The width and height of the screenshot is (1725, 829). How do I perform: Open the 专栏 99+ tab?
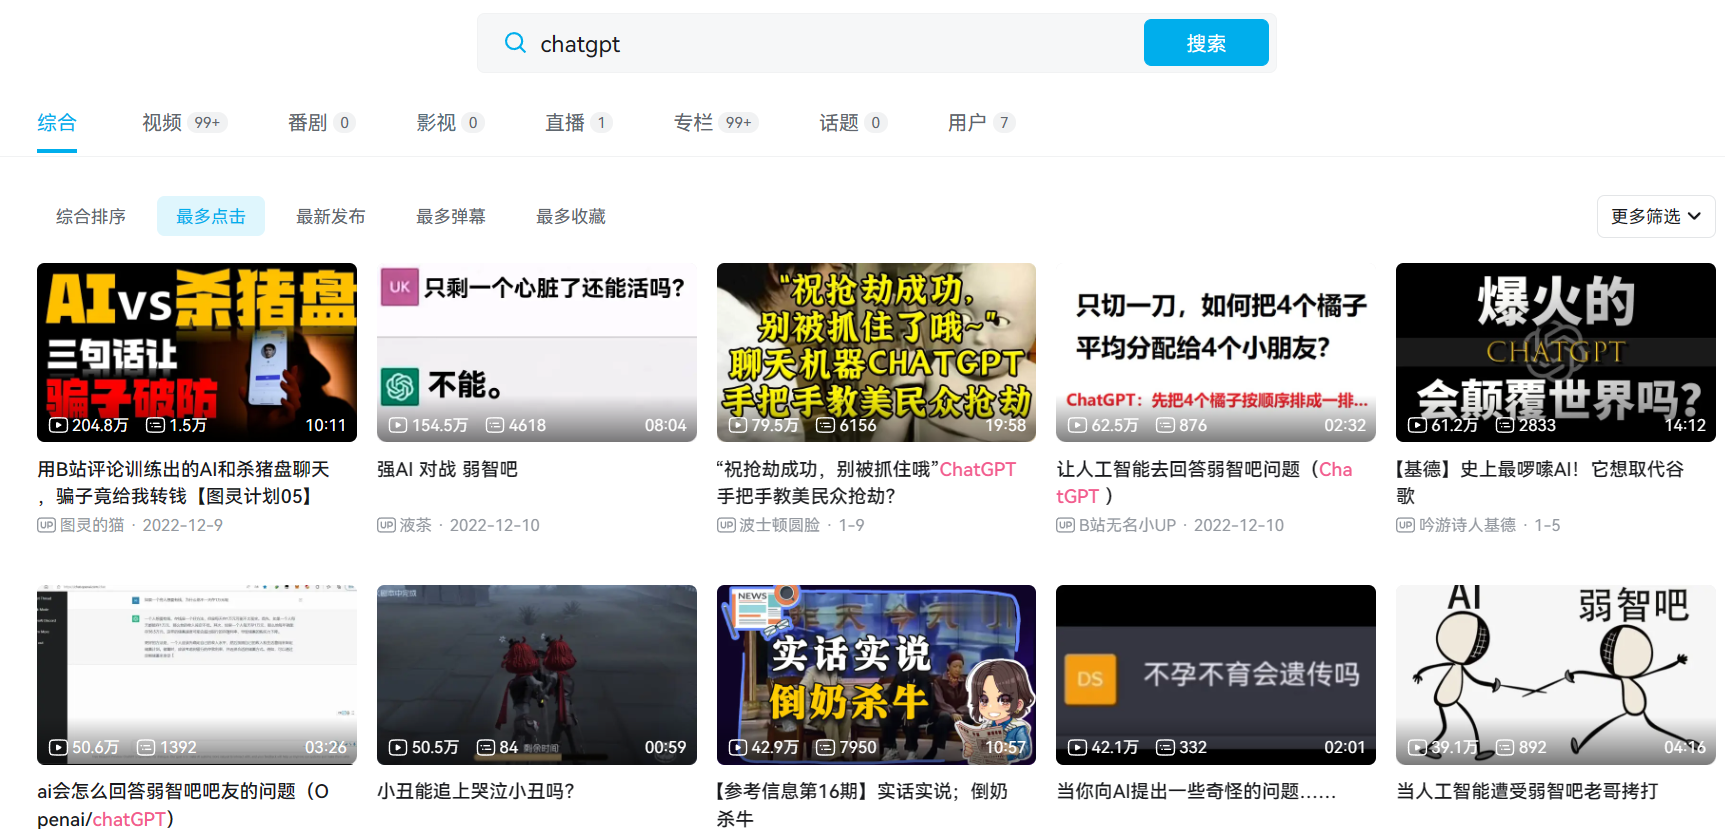(x=716, y=122)
